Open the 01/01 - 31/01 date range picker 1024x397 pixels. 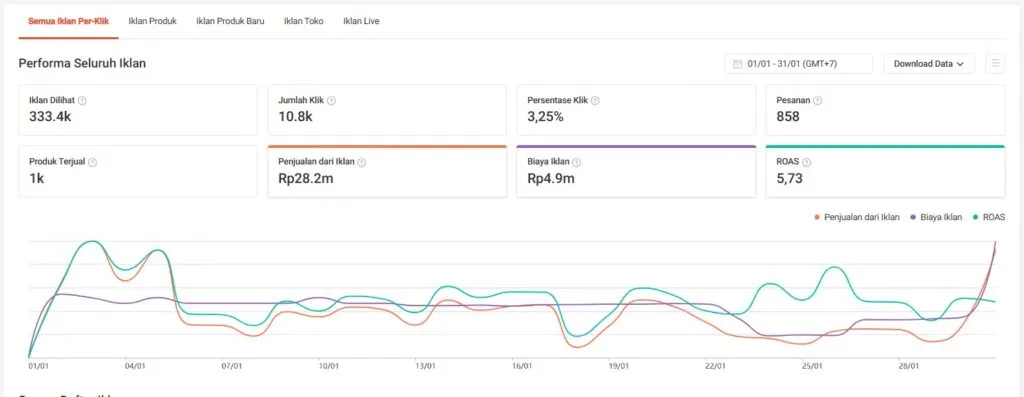[x=799, y=64]
